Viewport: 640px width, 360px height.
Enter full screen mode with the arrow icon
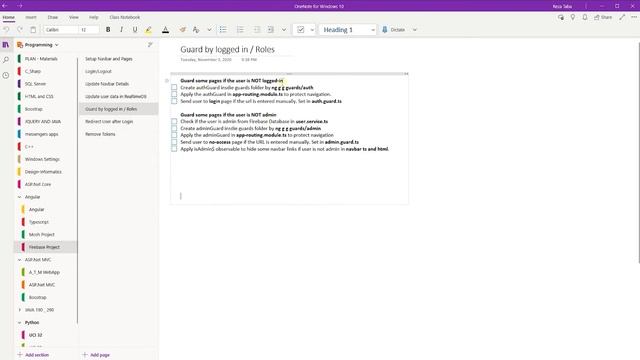[x=622, y=17]
